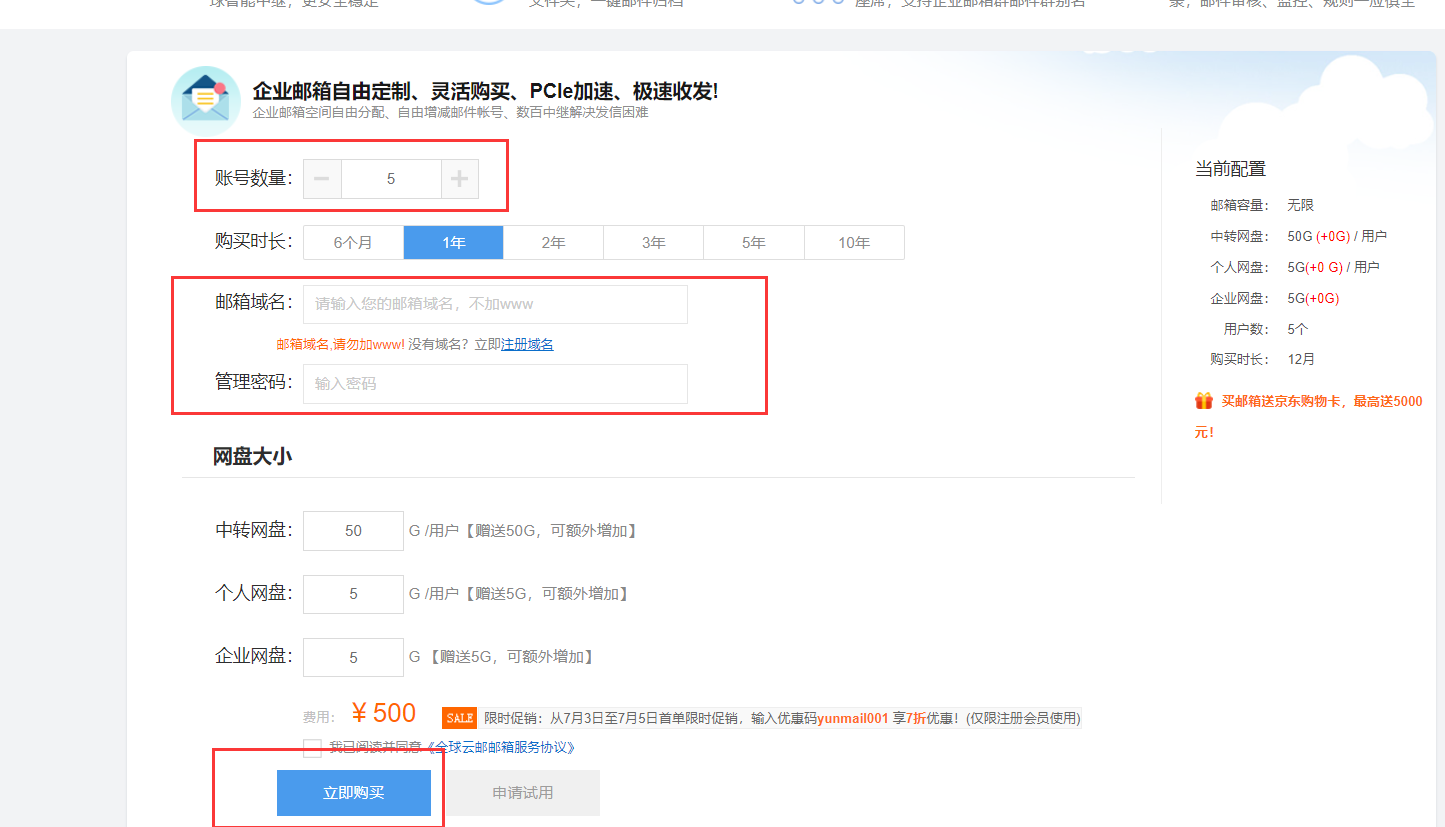This screenshot has height=827, width=1445.
Task: Choose the 2年 duration option
Action: pyautogui.click(x=553, y=243)
